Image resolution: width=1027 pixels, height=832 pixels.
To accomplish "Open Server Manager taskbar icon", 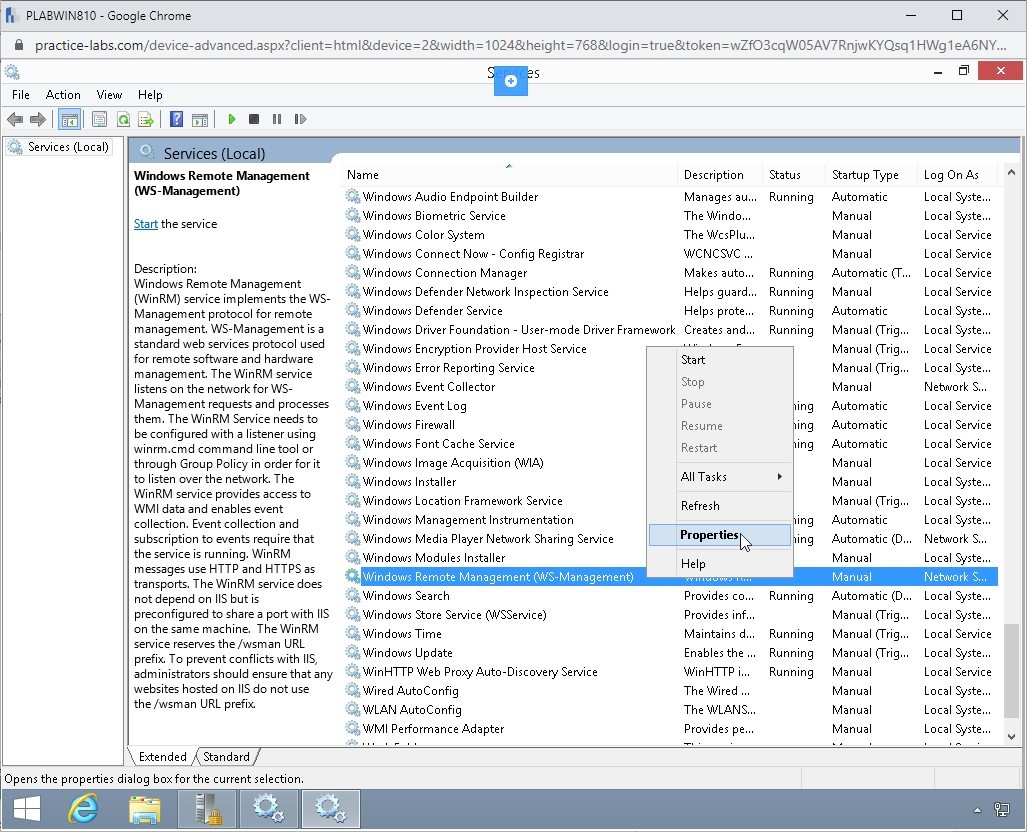I will point(207,809).
